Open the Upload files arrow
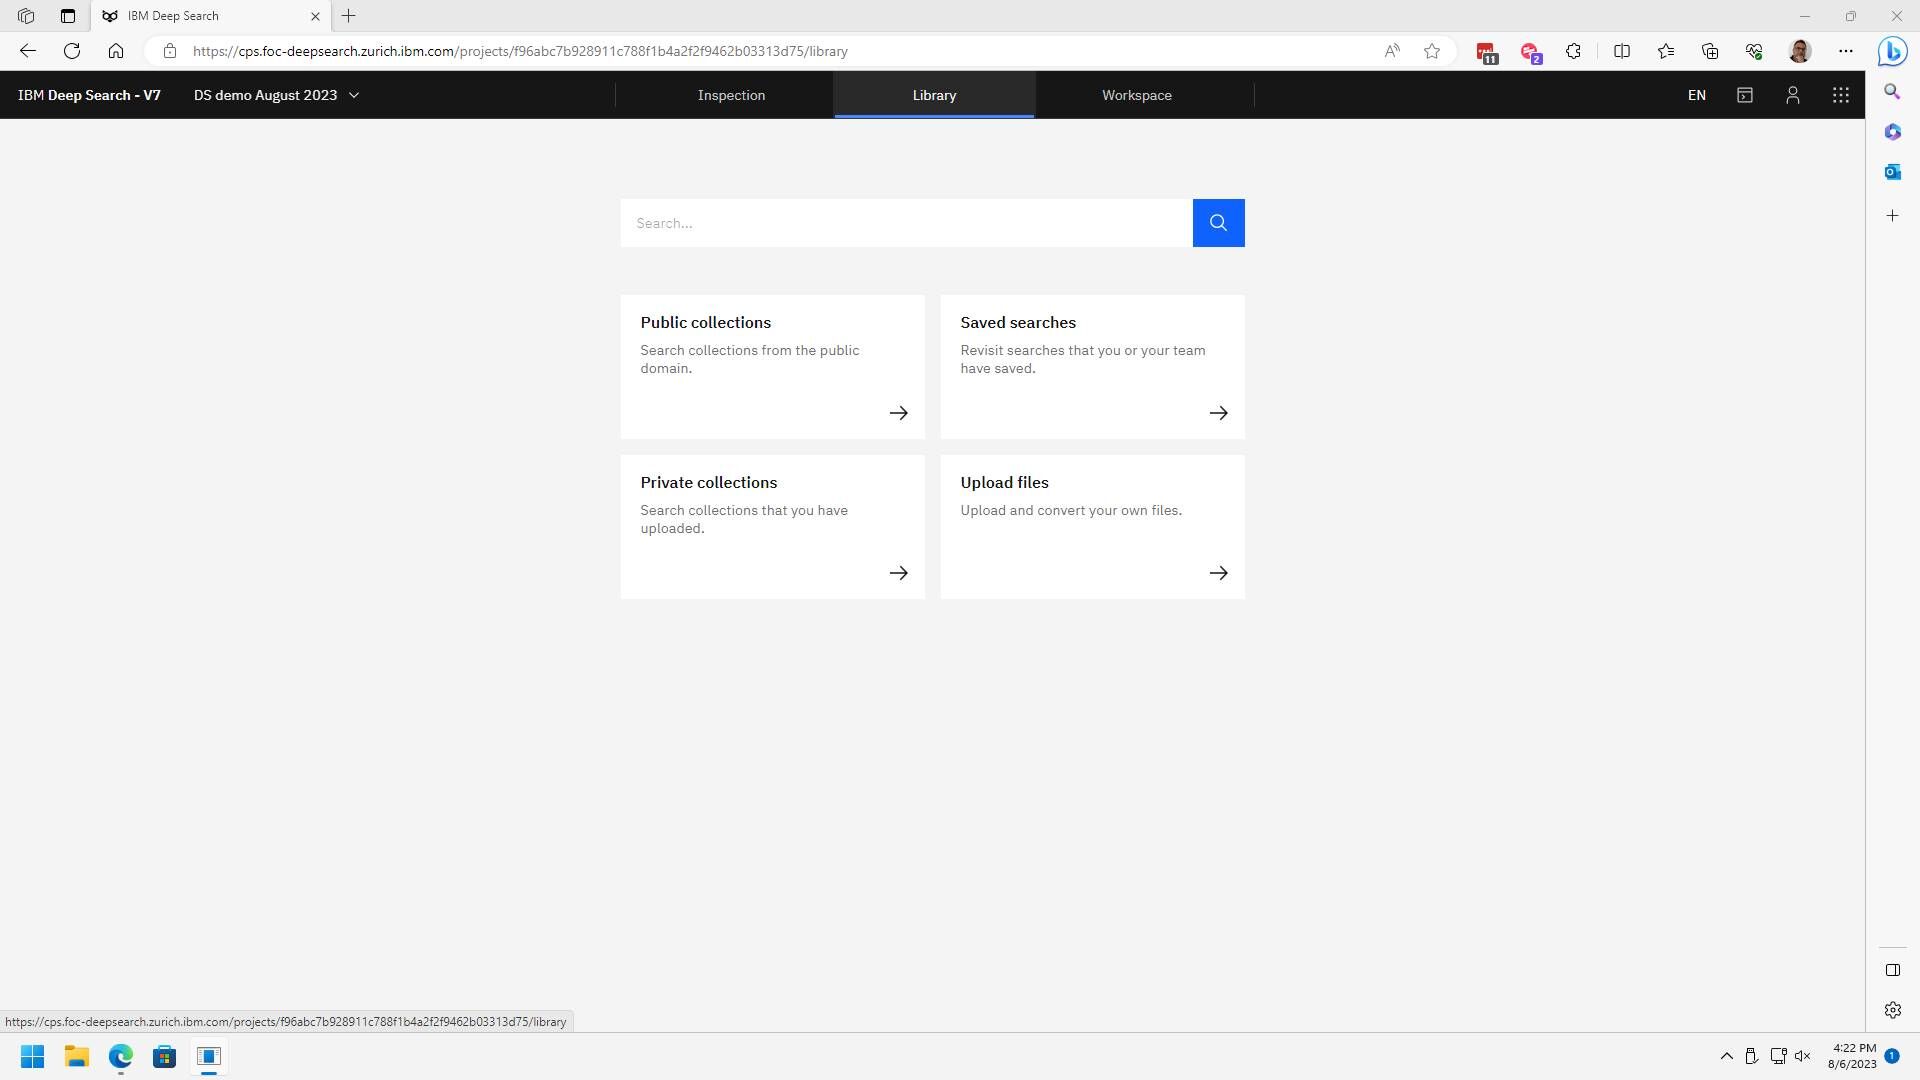The height and width of the screenshot is (1080, 1920). pos(1218,573)
